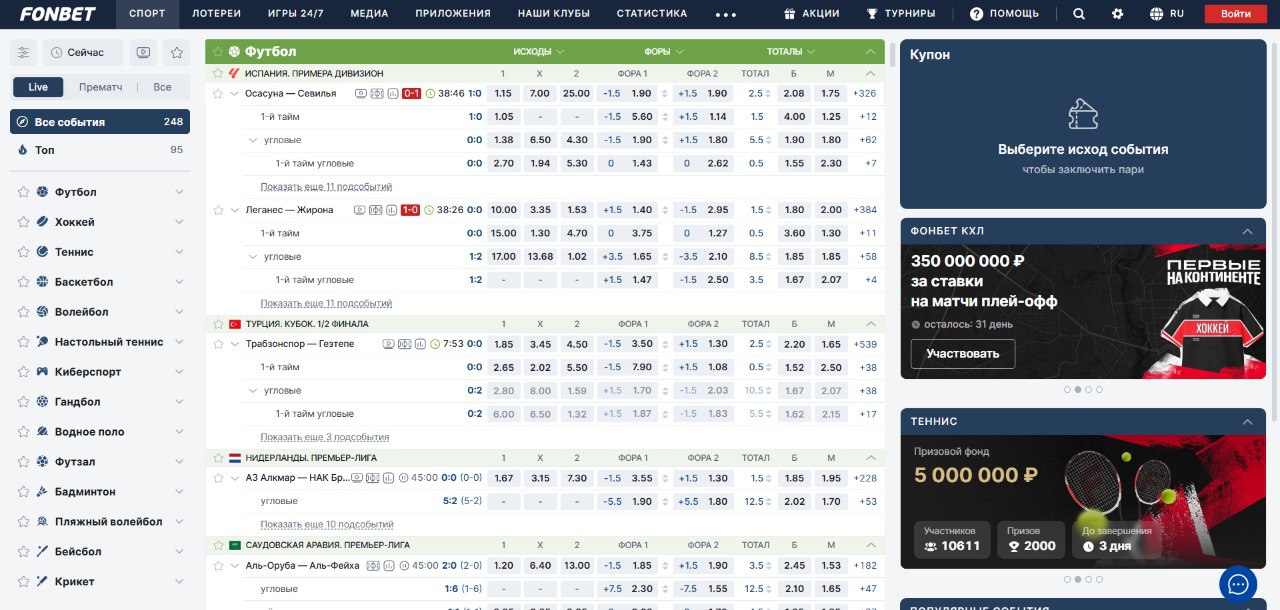Open the three-dots more menu

pos(726,14)
